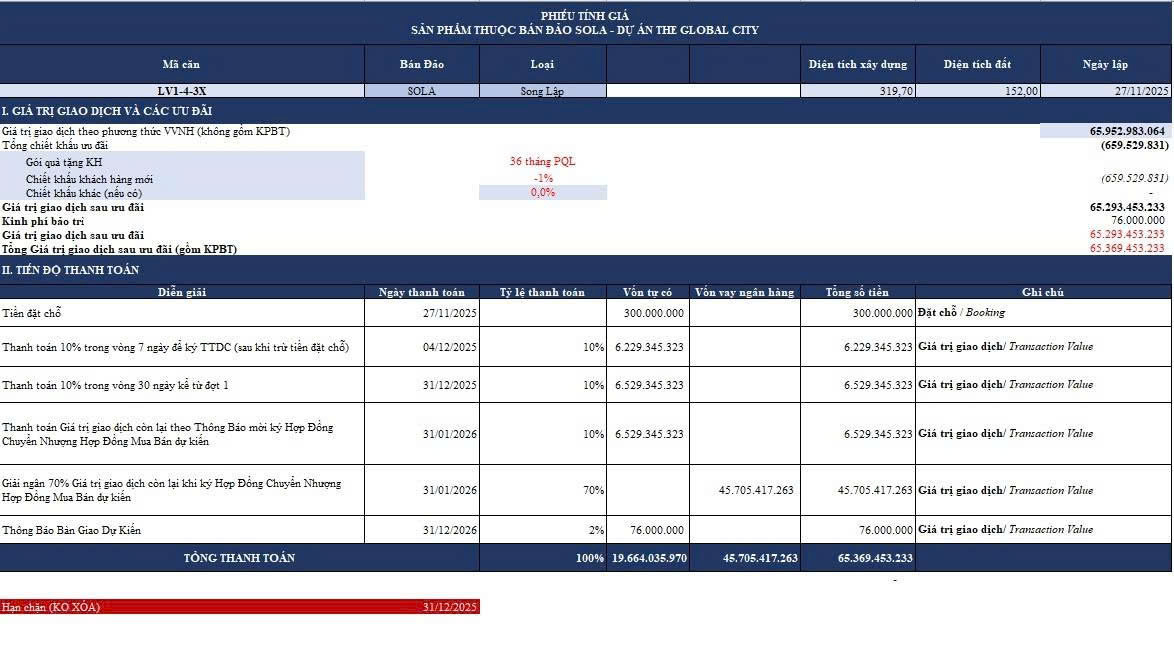Select the SOLA cell under Bán Đảo

click(x=421, y=91)
